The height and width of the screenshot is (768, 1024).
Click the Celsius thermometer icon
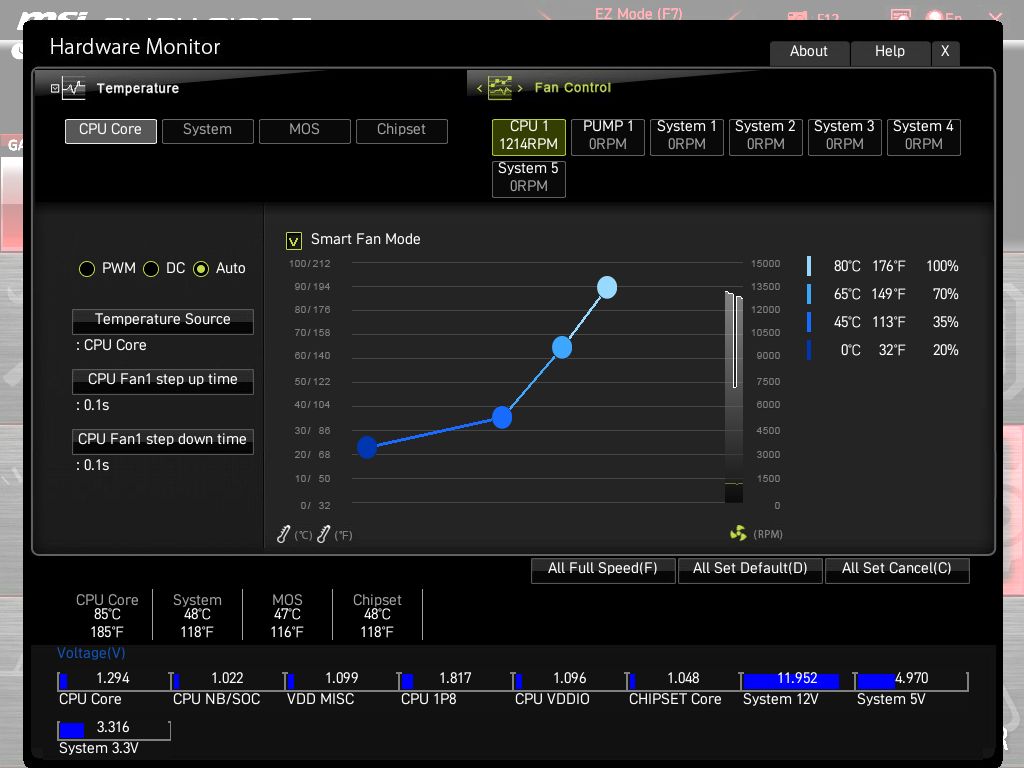click(283, 534)
